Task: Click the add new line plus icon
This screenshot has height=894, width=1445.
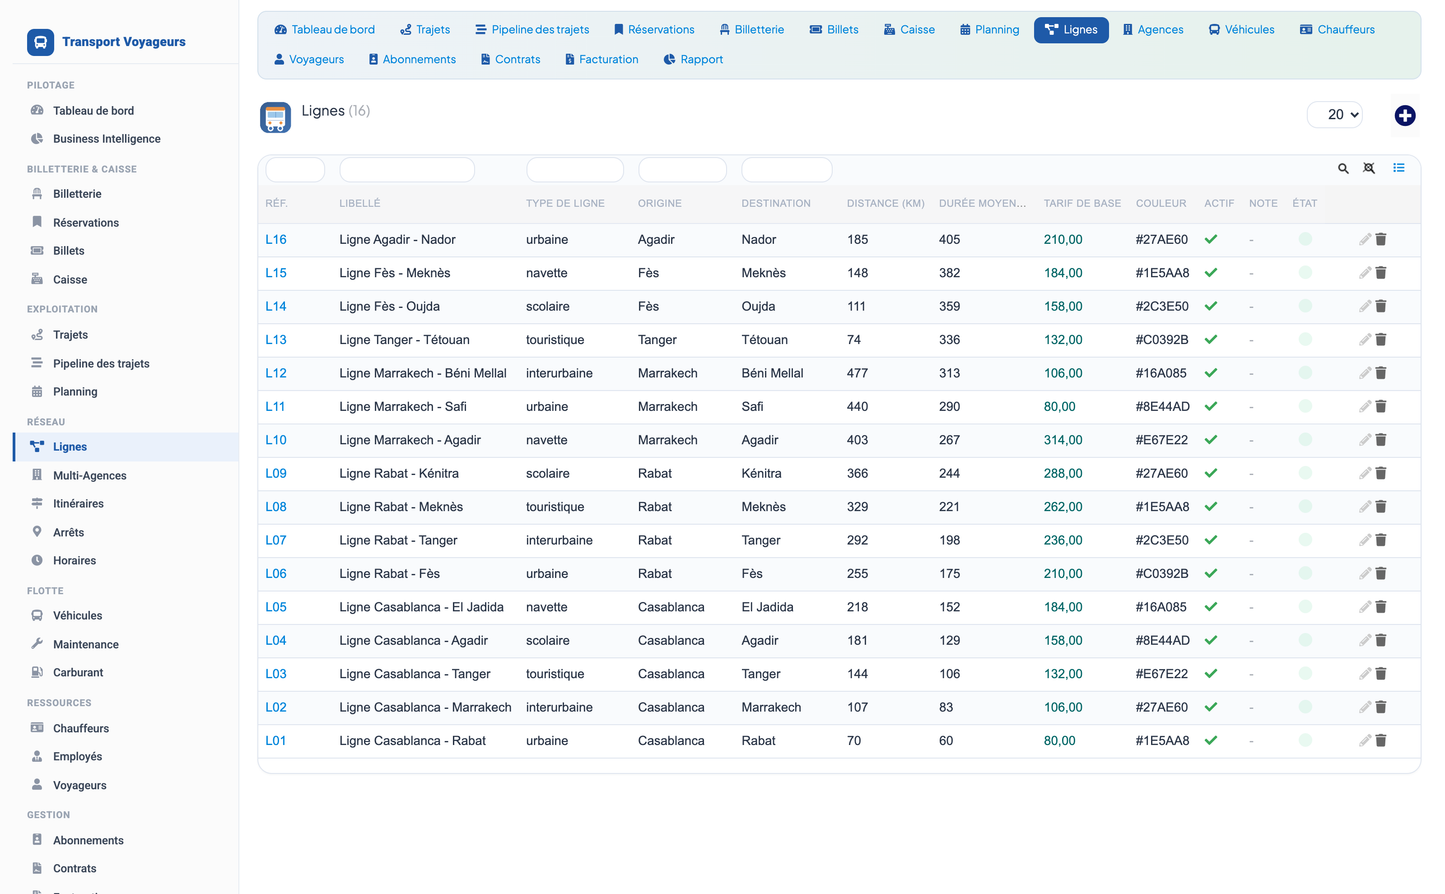Action: click(1405, 116)
